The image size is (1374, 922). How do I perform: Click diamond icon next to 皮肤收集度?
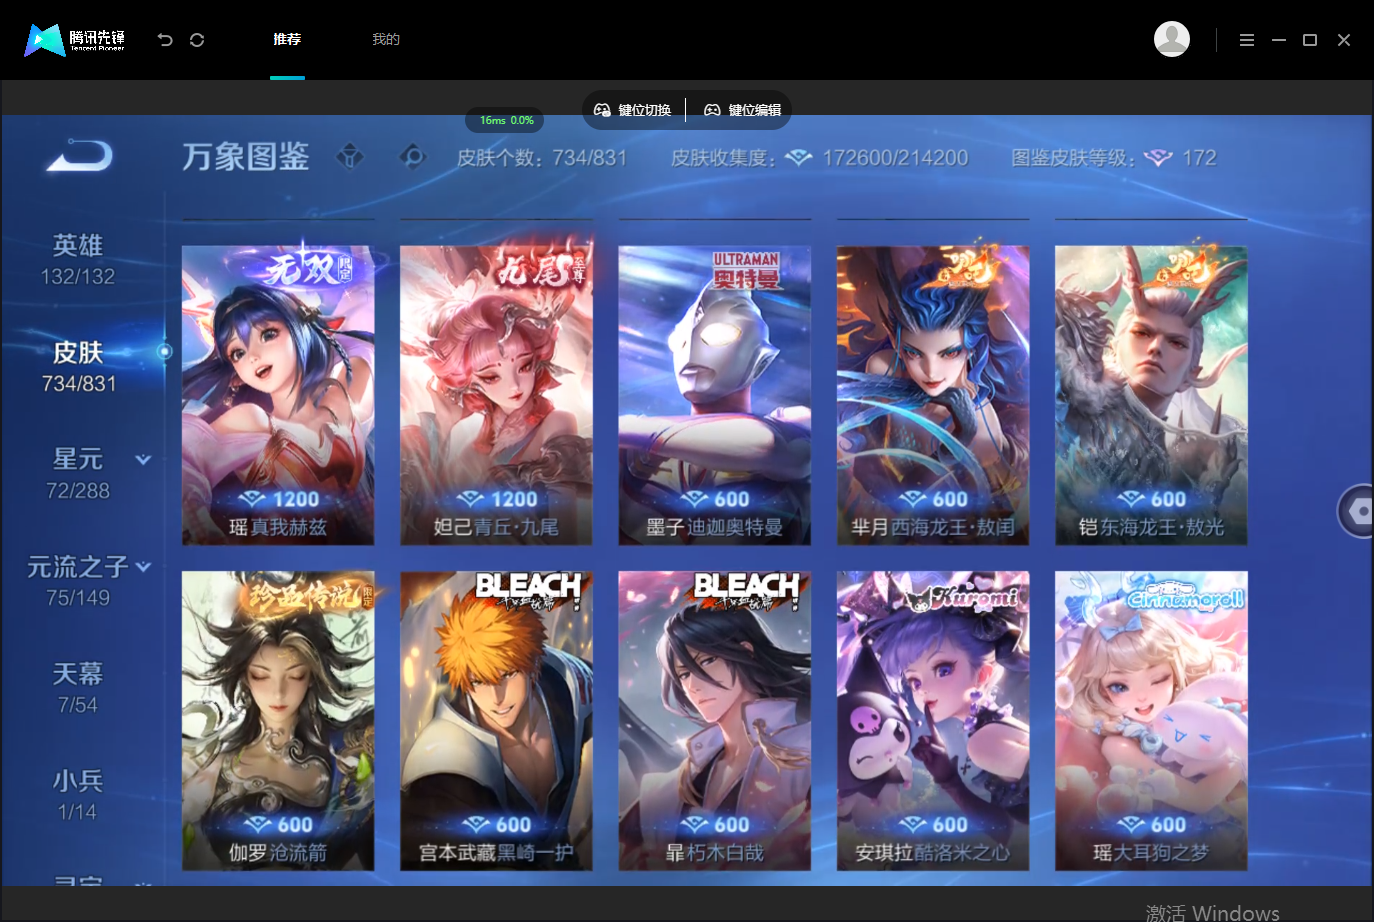point(798,158)
